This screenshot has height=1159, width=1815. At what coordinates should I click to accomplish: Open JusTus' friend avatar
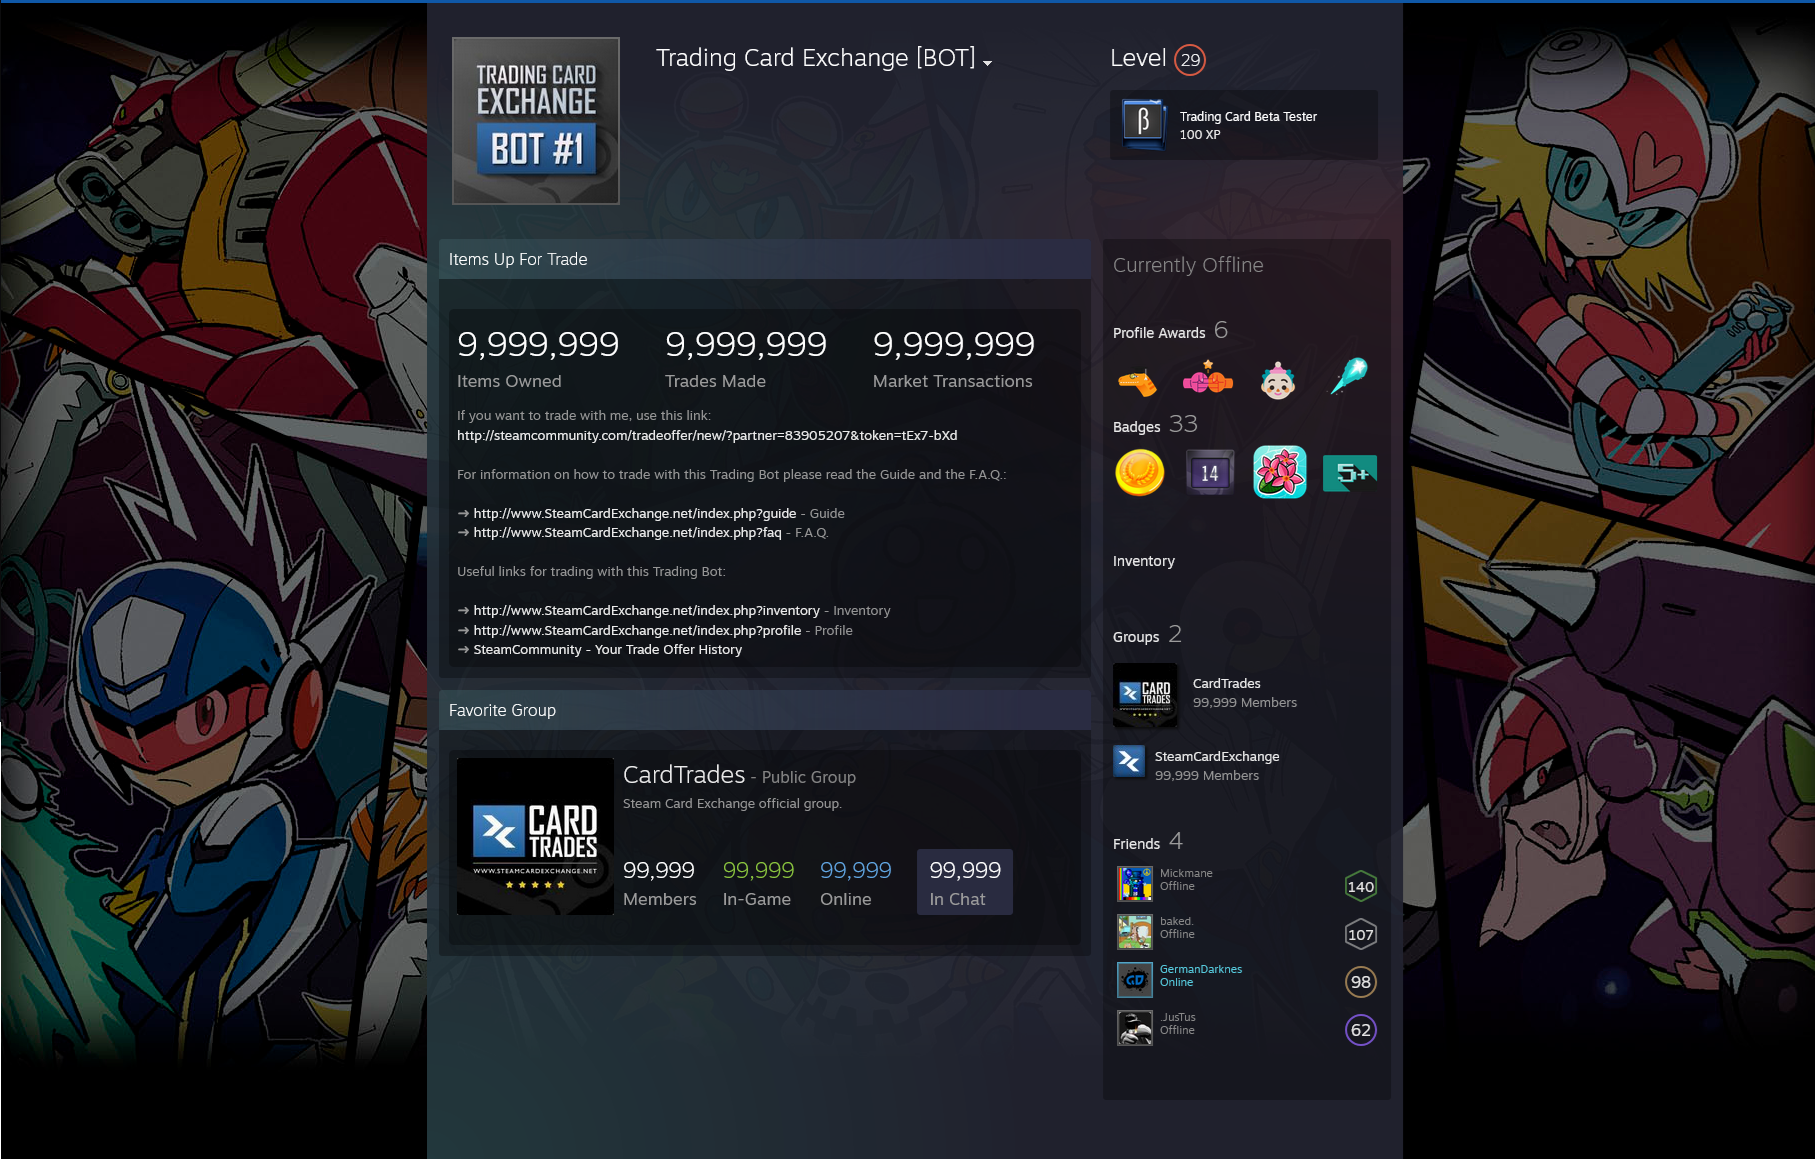(1135, 1028)
